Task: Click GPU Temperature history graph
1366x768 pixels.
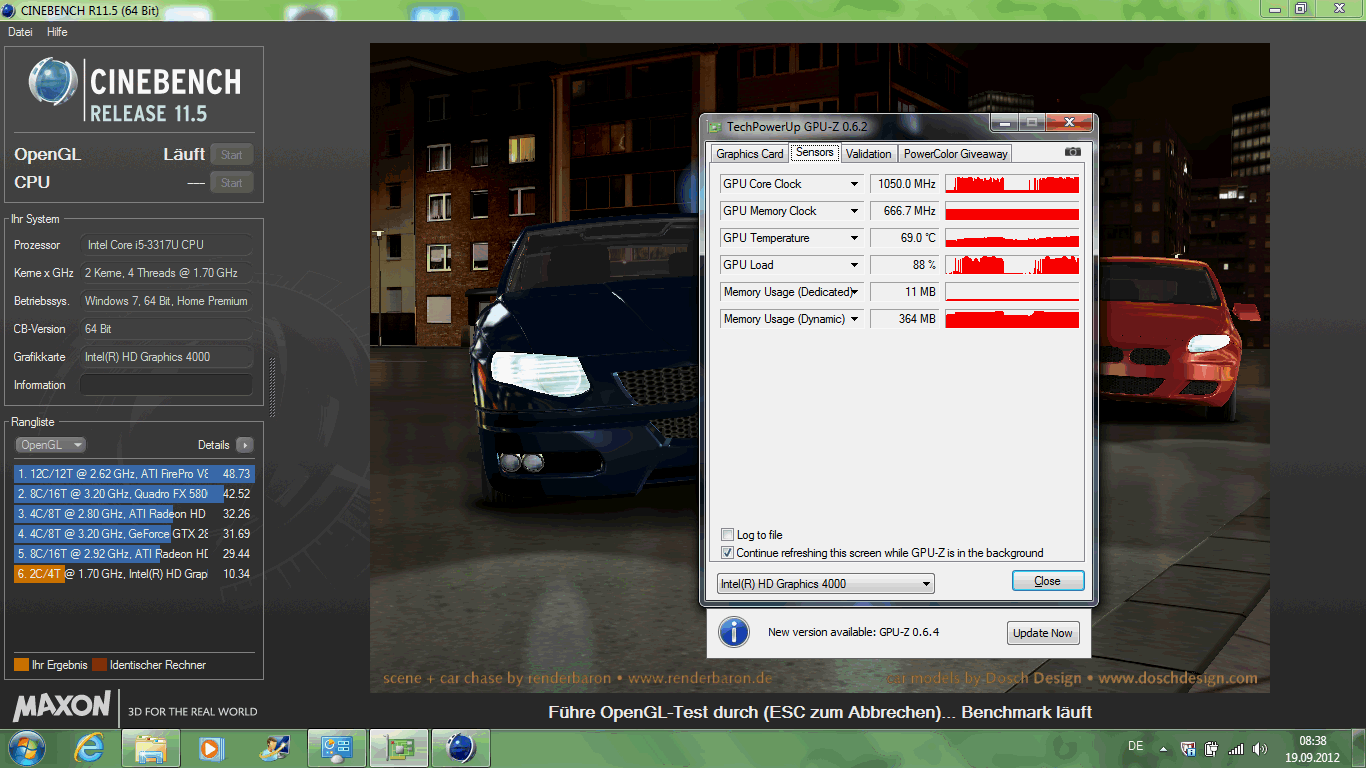Action: pyautogui.click(x=1012, y=238)
